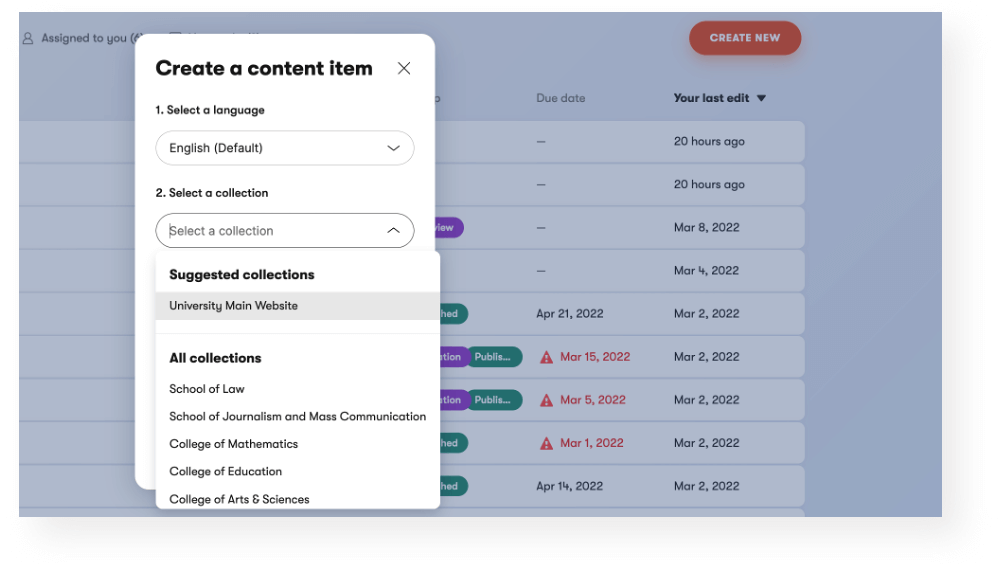The image size is (1004, 564).
Task: Click the CREATE NEW button
Action: pyautogui.click(x=744, y=38)
